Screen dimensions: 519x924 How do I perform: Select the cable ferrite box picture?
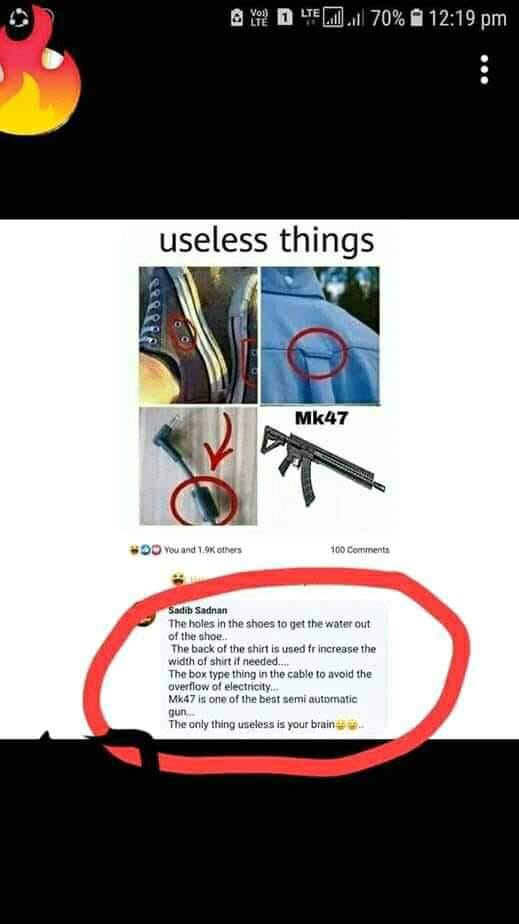198,466
